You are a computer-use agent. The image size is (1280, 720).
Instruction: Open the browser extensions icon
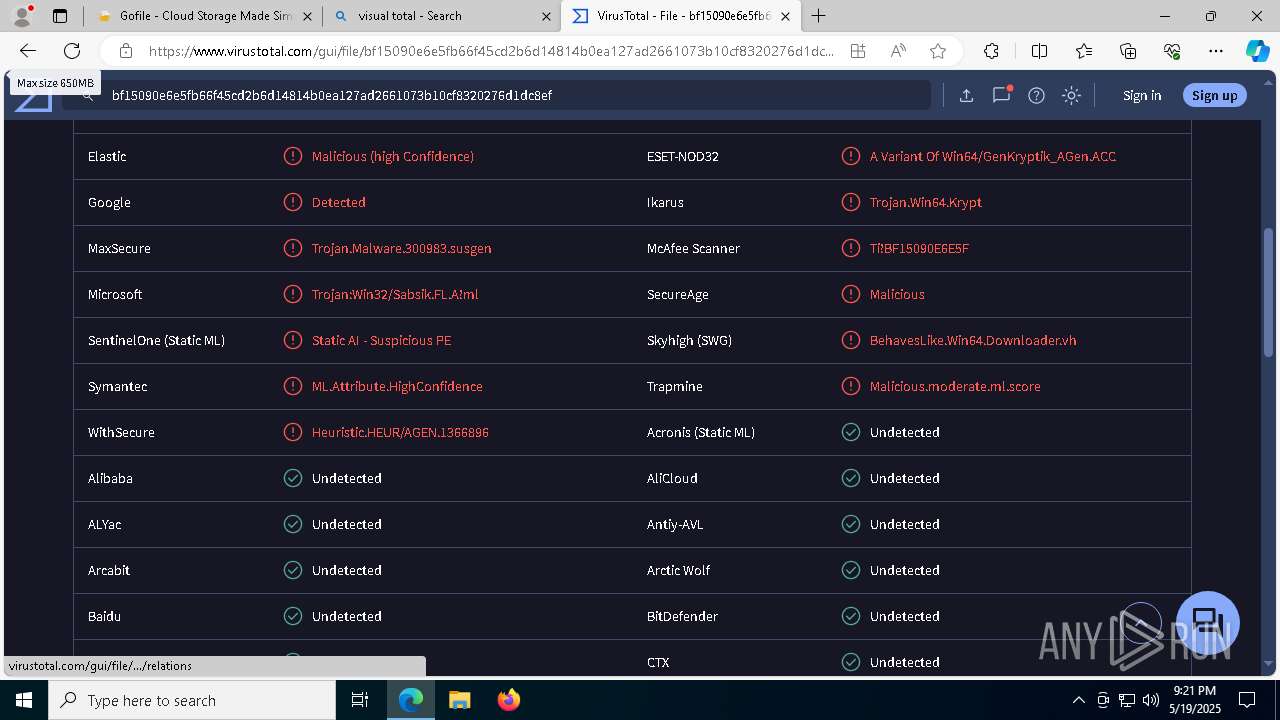[991, 51]
